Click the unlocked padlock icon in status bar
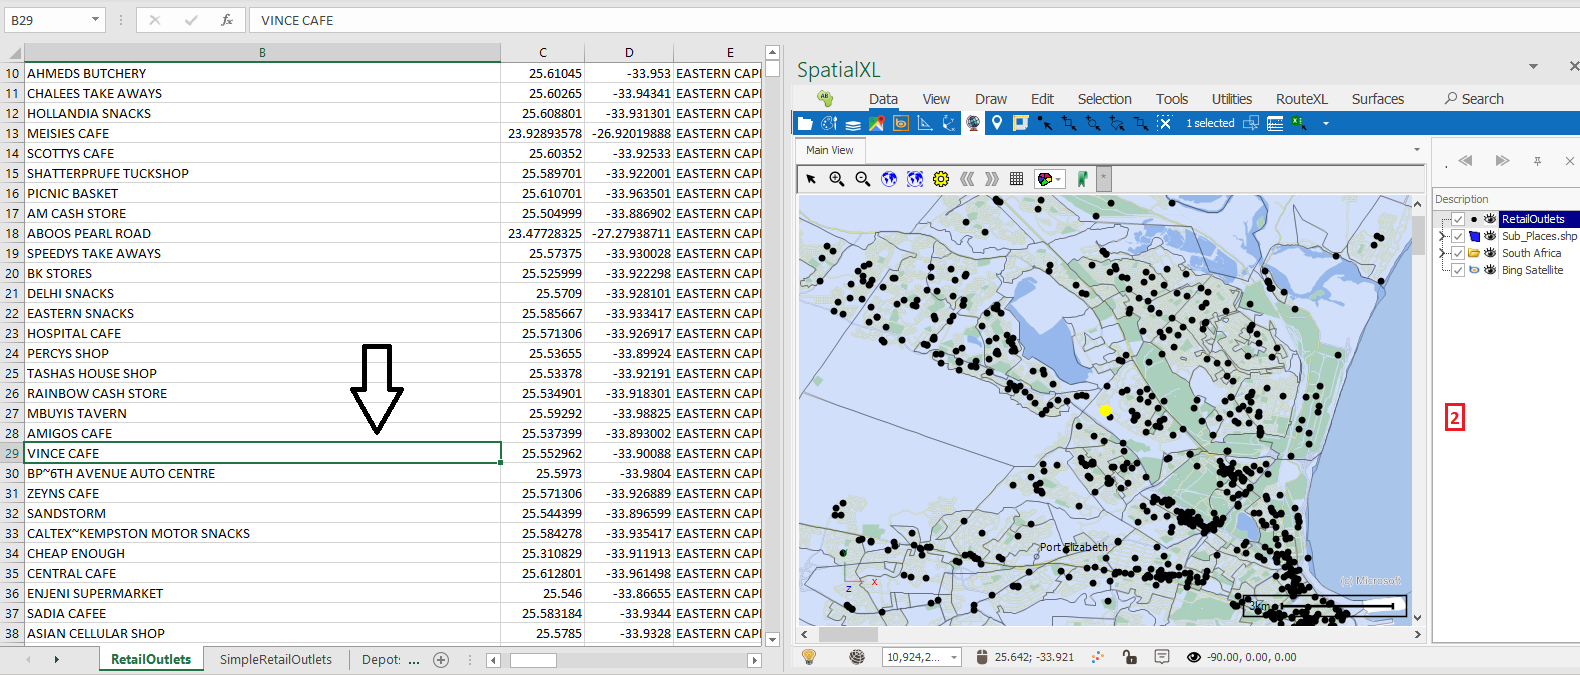Viewport: 1580px width, 675px height. pos(1129,657)
